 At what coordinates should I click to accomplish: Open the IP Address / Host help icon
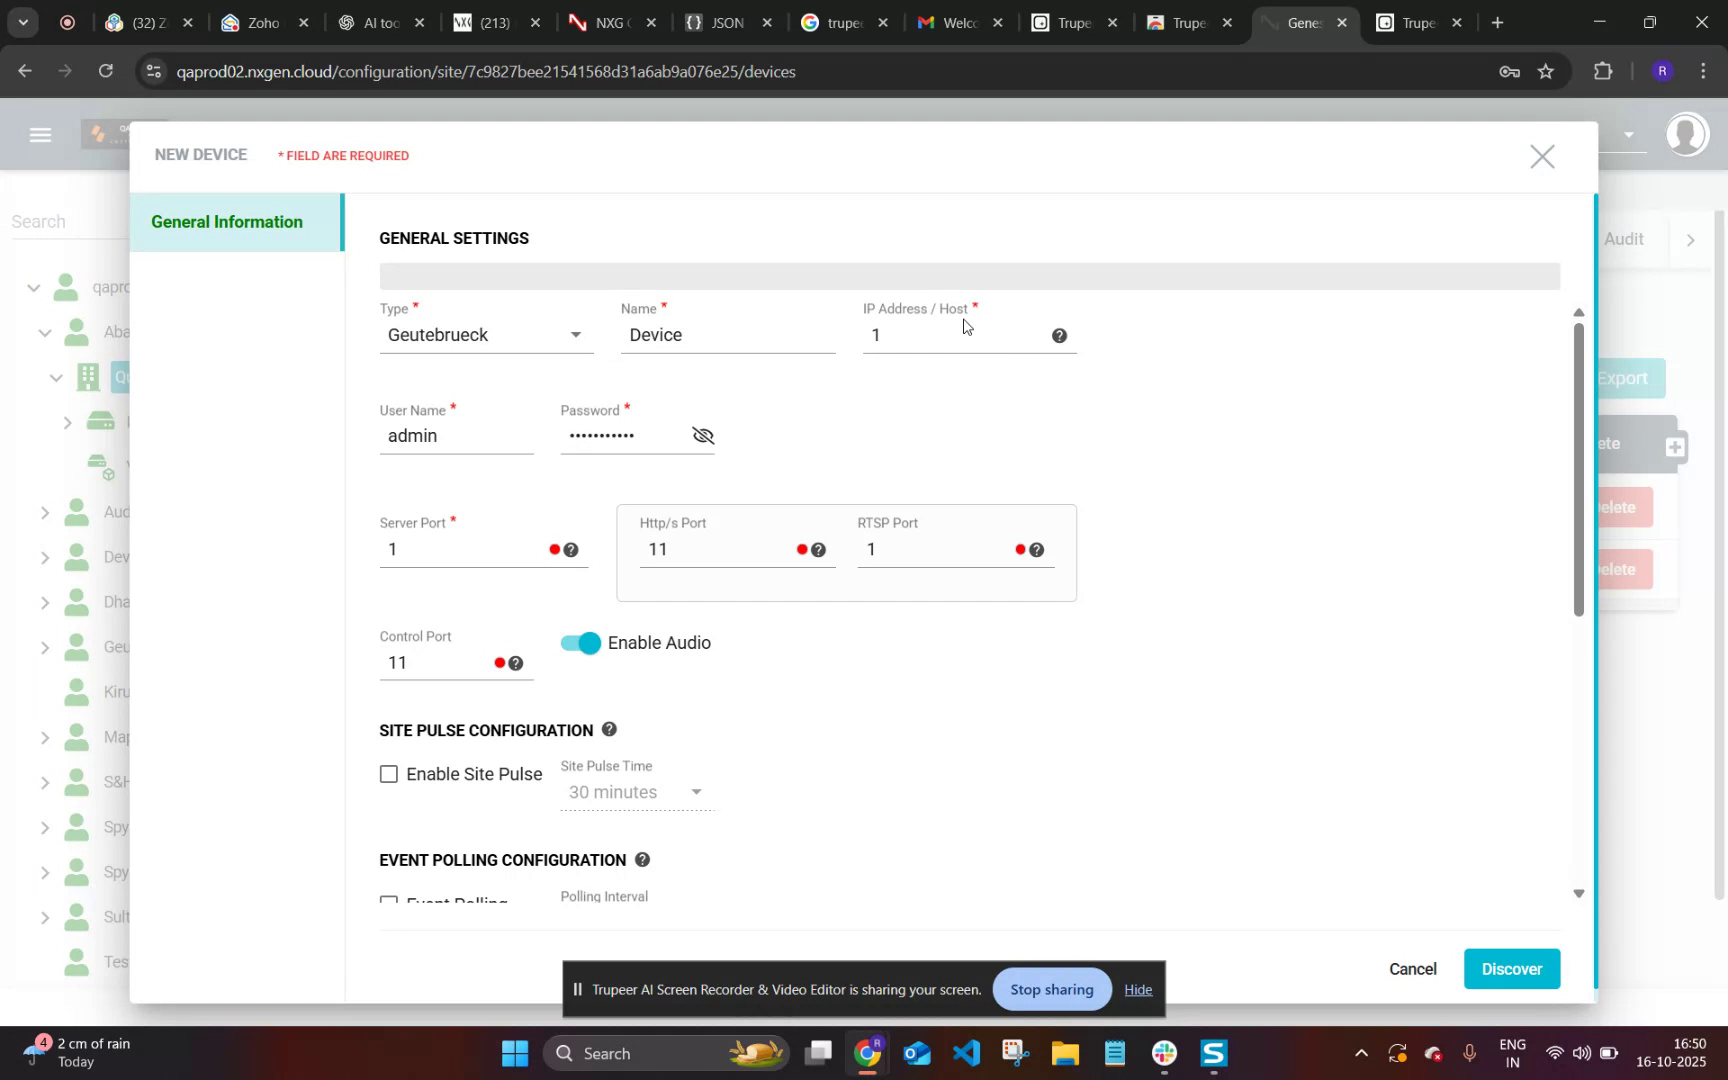pos(1059,335)
